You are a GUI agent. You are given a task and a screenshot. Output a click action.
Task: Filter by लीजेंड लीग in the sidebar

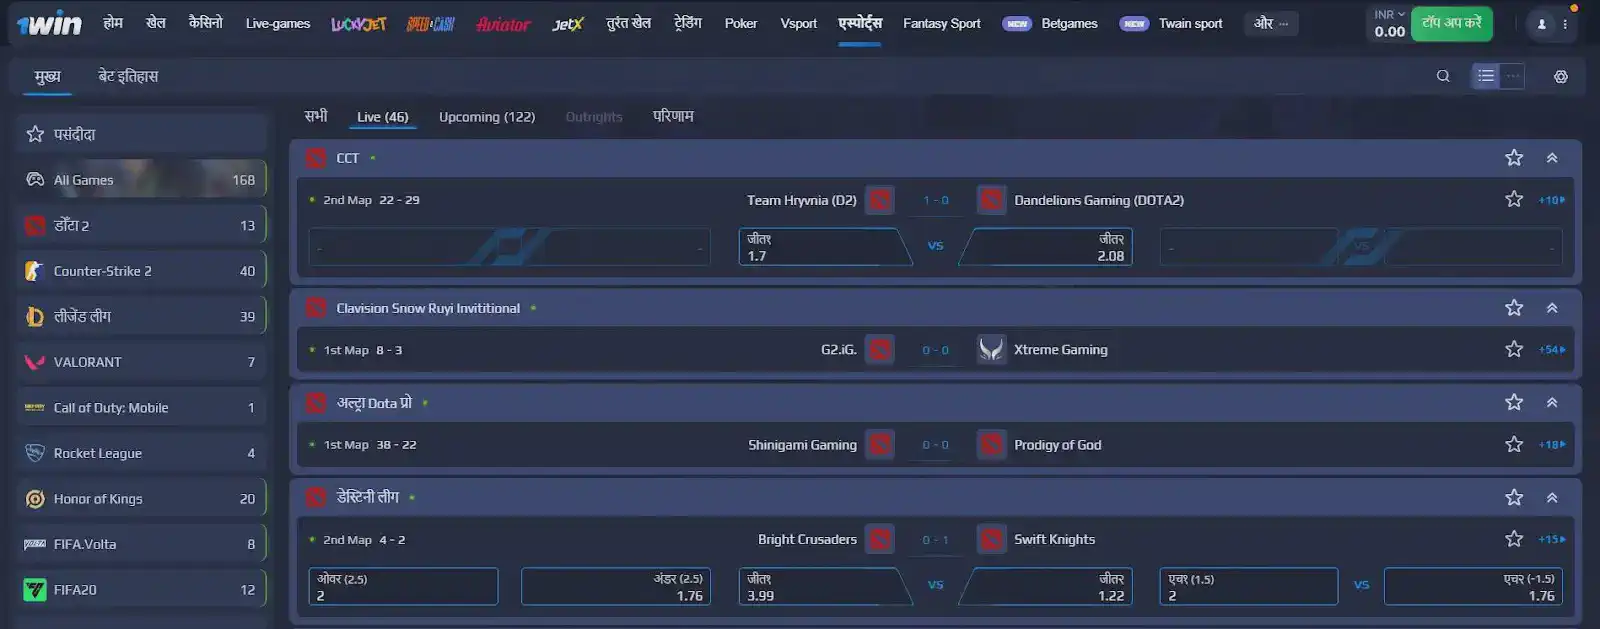[x=142, y=317]
